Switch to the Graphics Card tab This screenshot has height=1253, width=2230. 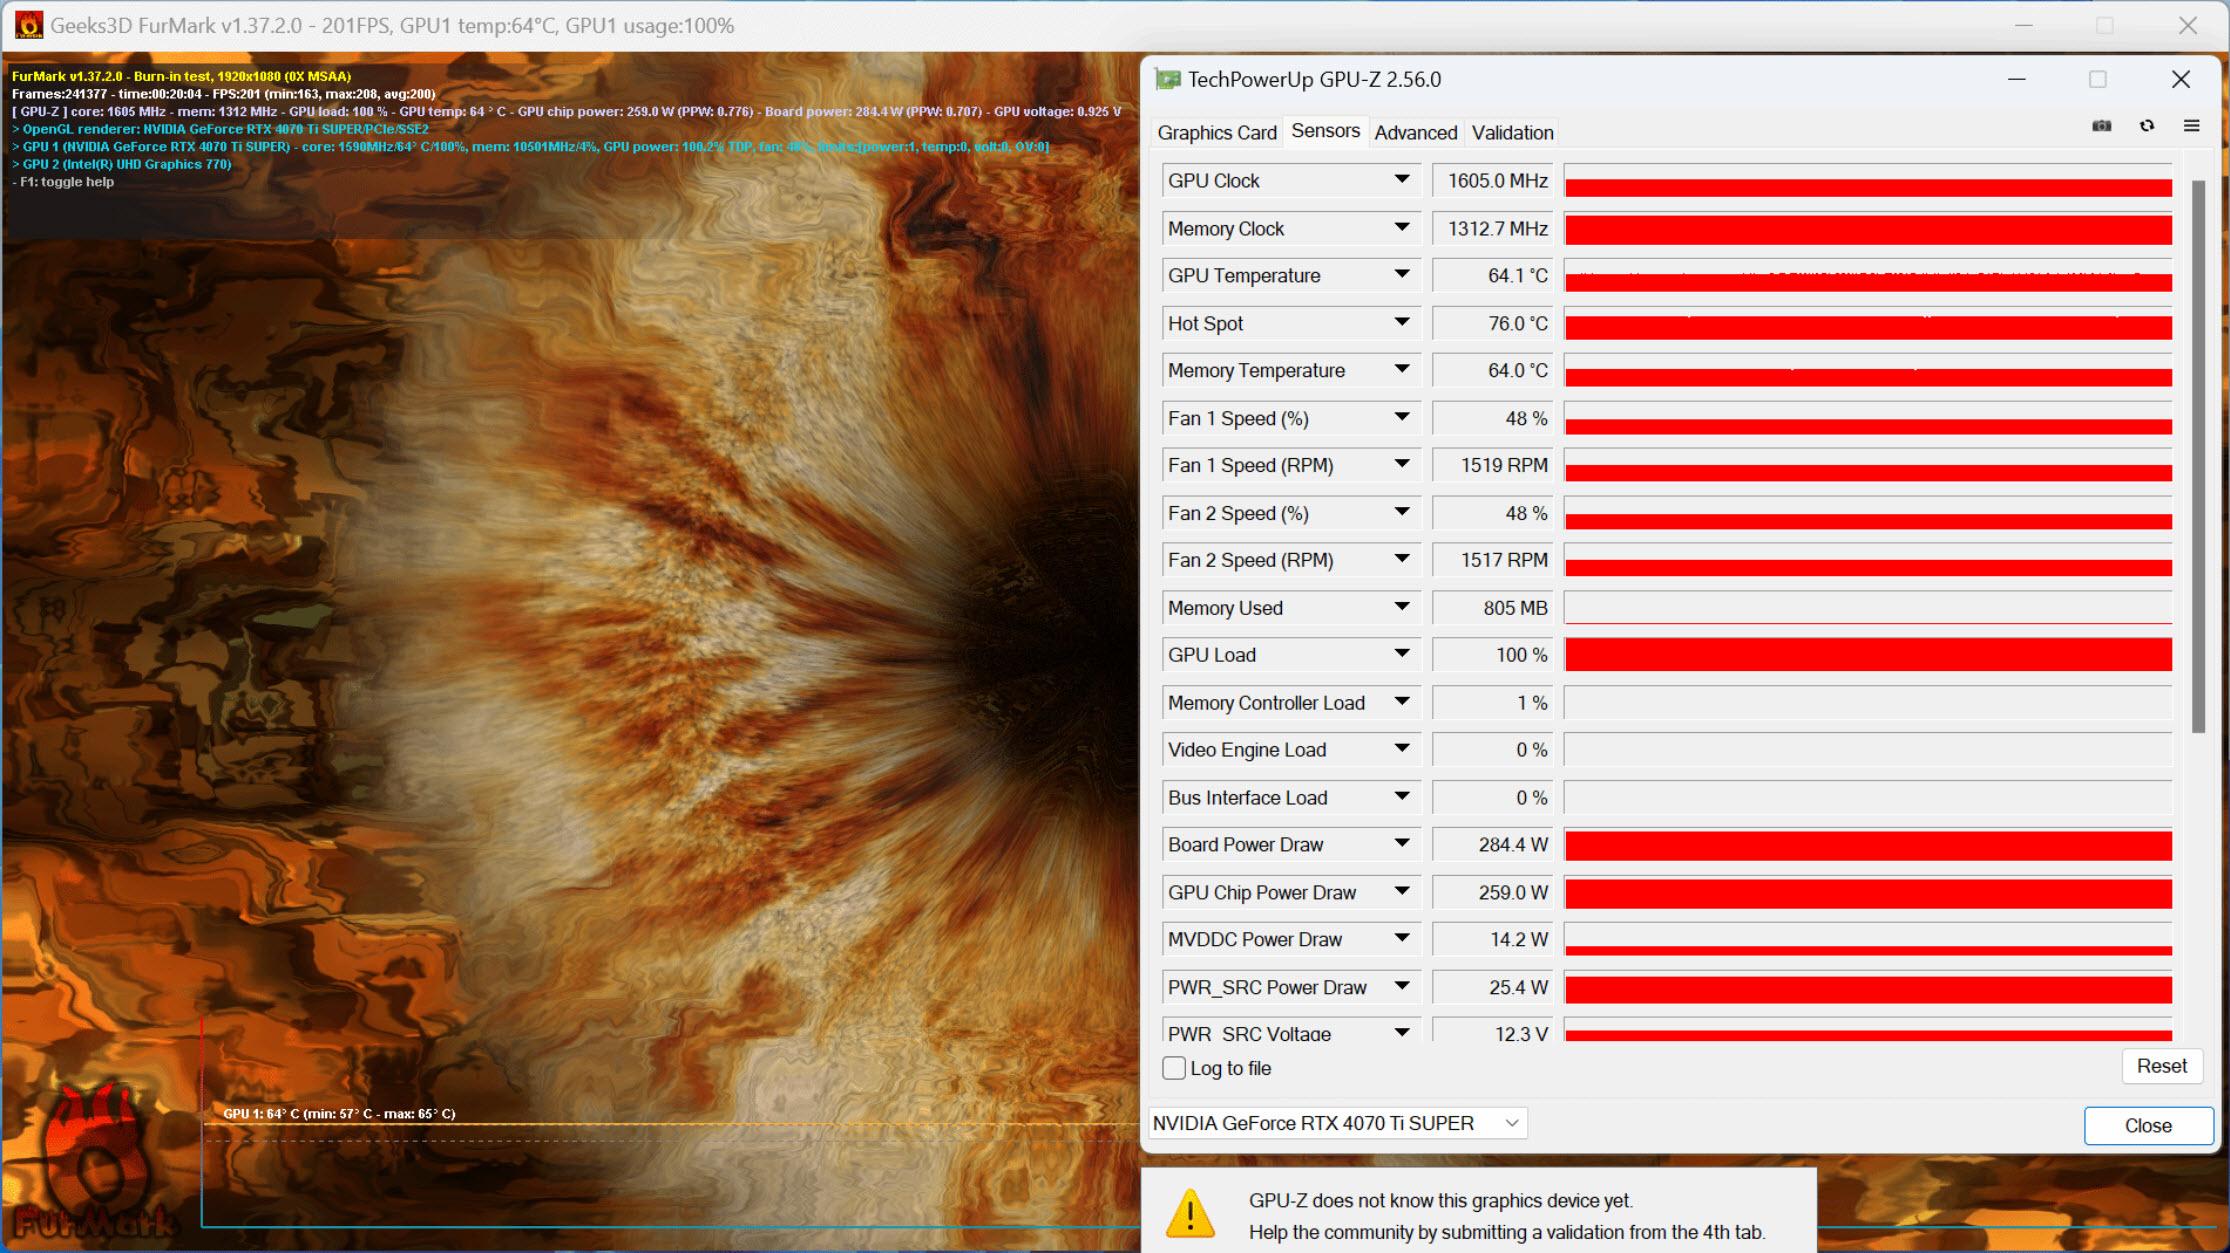[1218, 132]
